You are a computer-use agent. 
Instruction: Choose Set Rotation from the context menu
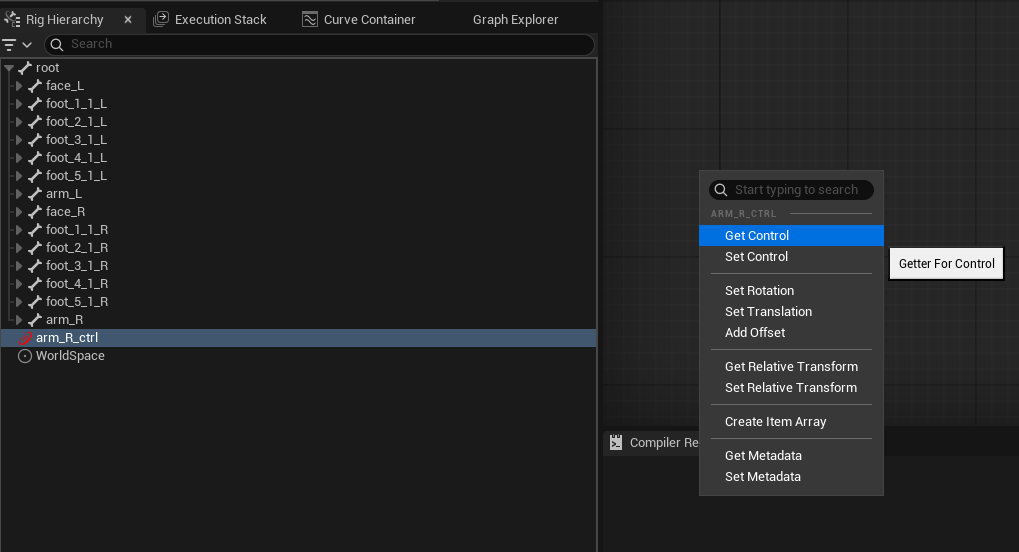click(791, 291)
